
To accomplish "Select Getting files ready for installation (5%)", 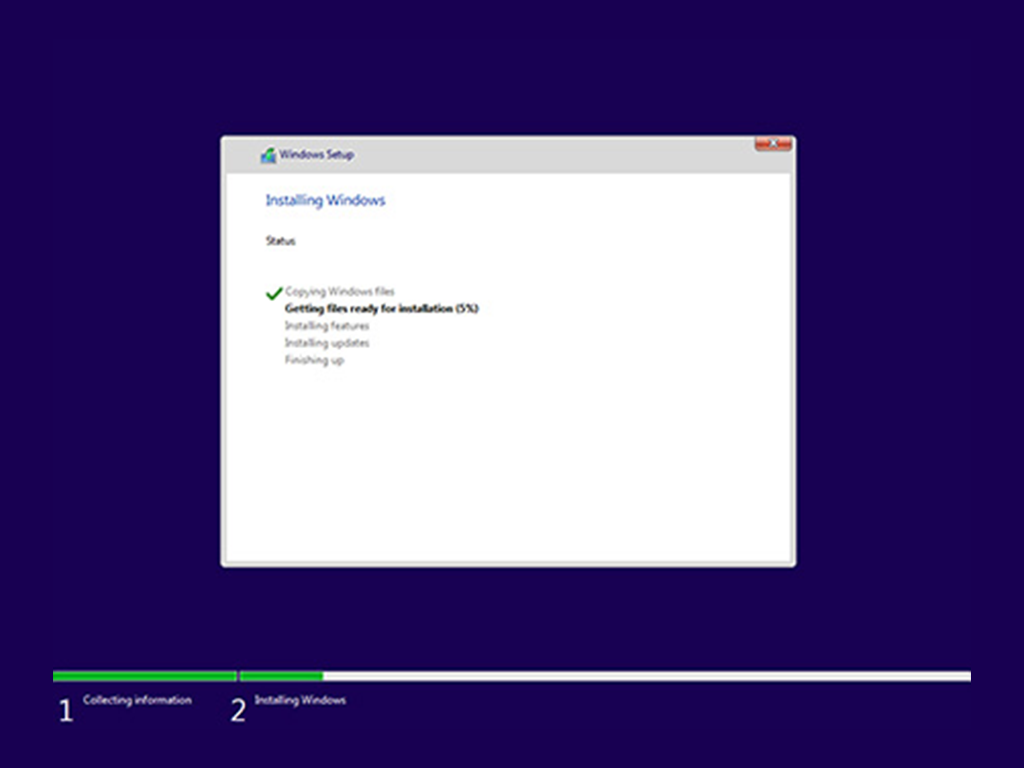I will [x=381, y=309].
